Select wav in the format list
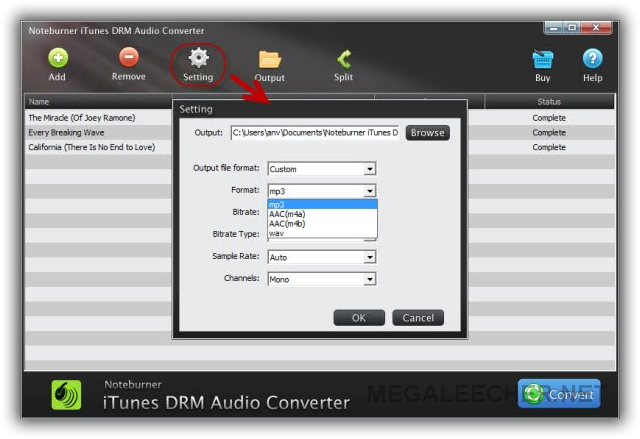Viewport: 640px width, 439px height. (x=322, y=233)
